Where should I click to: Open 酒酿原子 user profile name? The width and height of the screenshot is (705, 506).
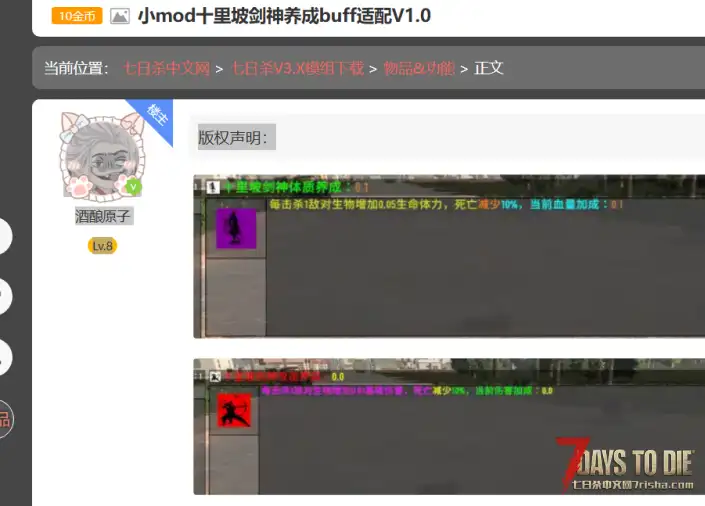[103, 216]
